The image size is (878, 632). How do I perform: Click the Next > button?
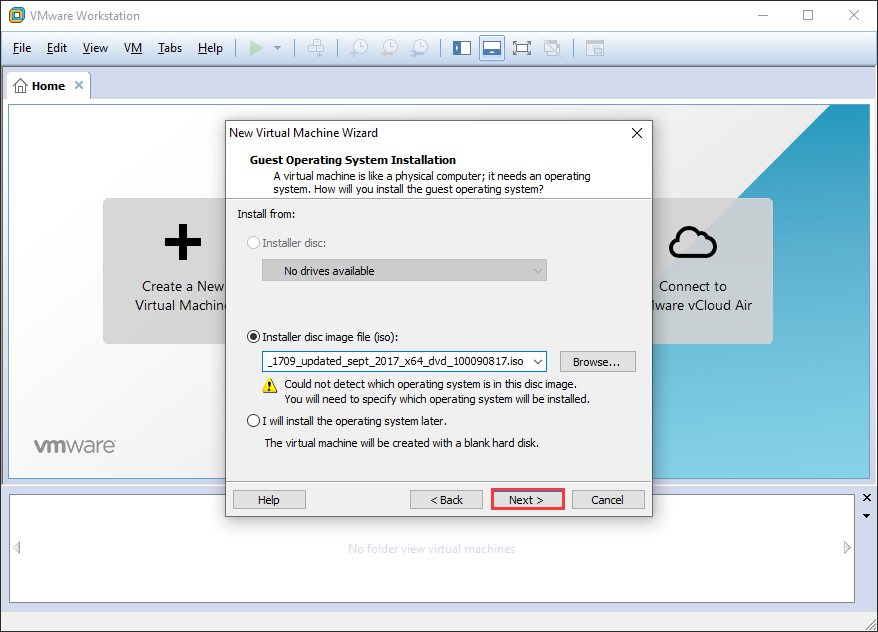pos(527,499)
